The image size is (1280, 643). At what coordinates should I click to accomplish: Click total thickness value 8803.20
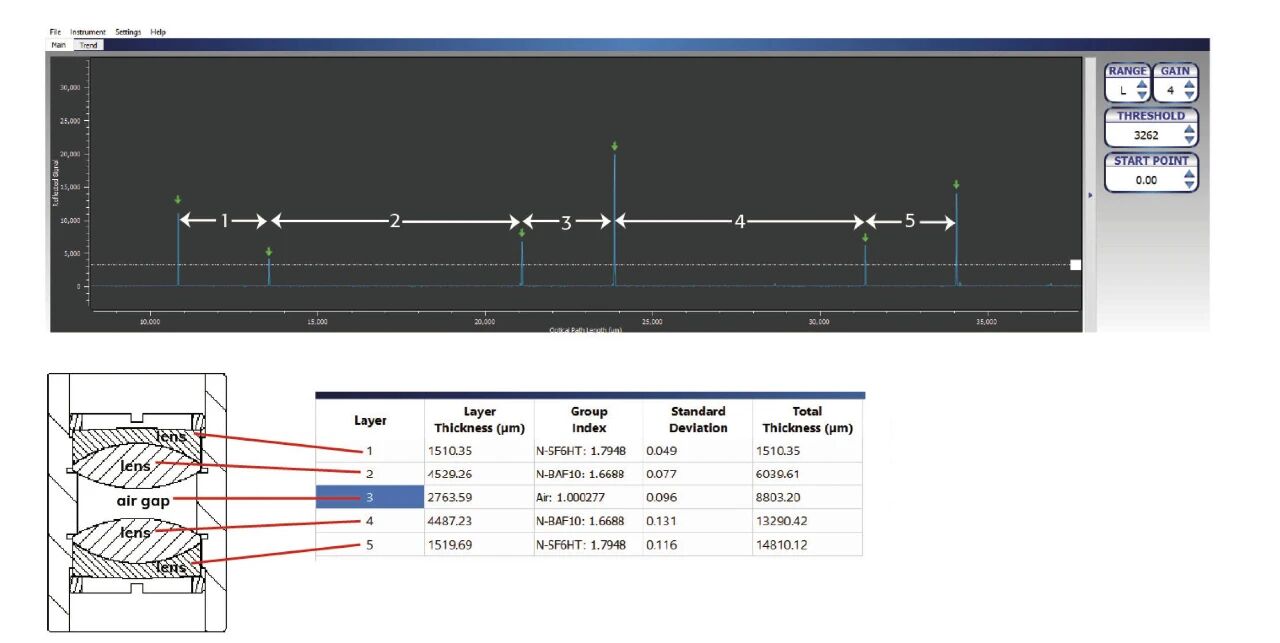click(x=777, y=497)
